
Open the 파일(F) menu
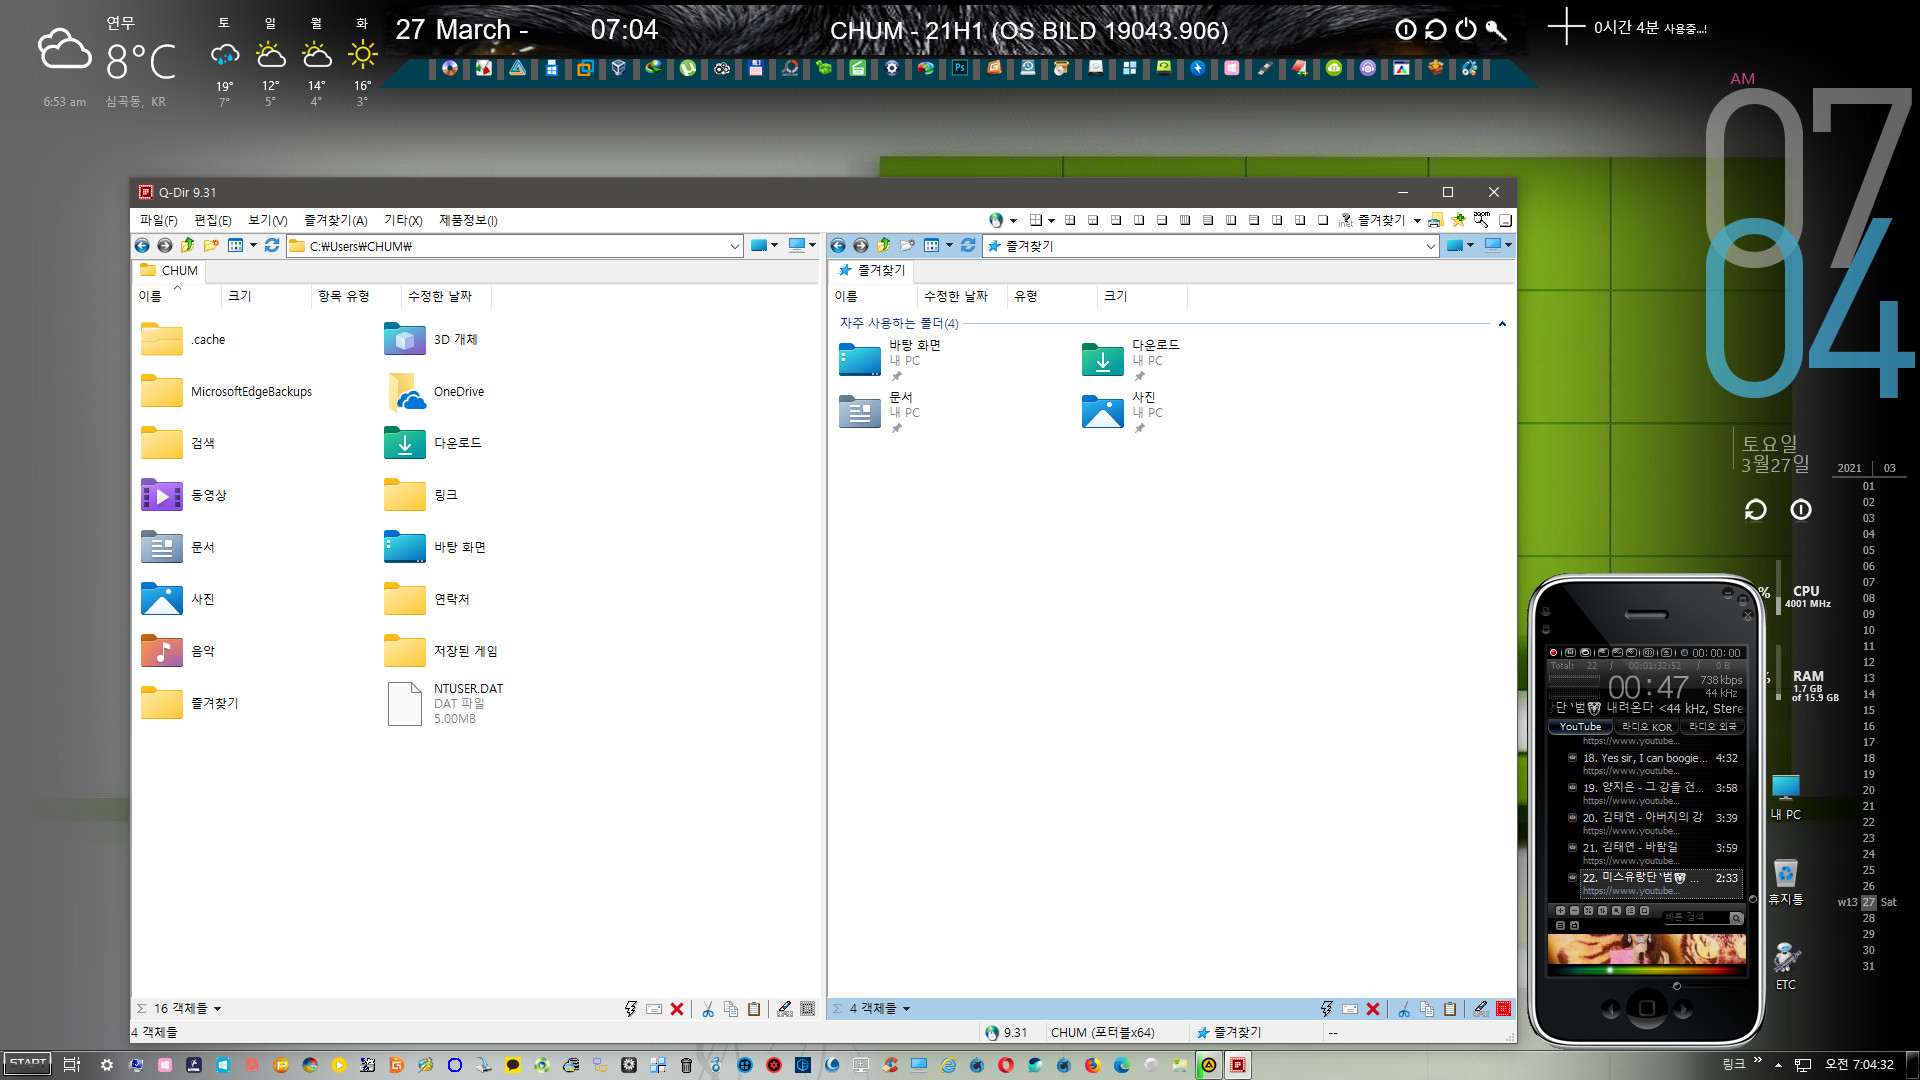[158, 221]
